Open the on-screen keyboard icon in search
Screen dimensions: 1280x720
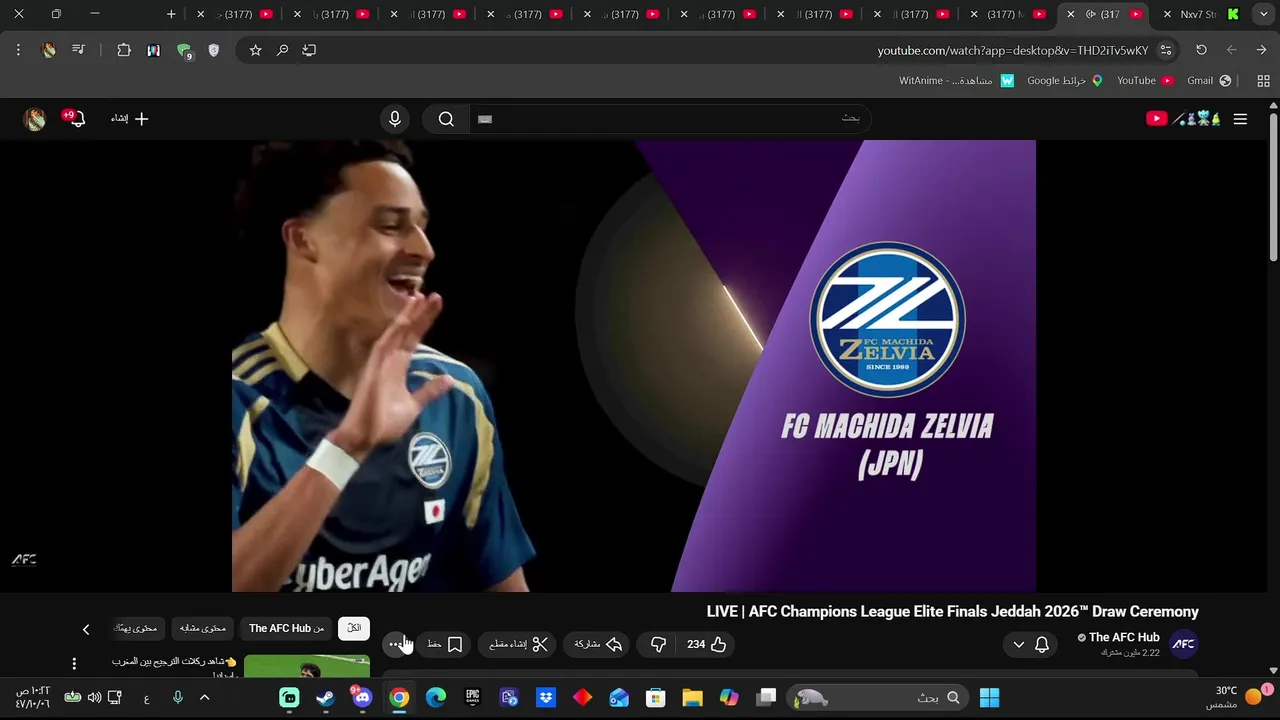pos(485,119)
